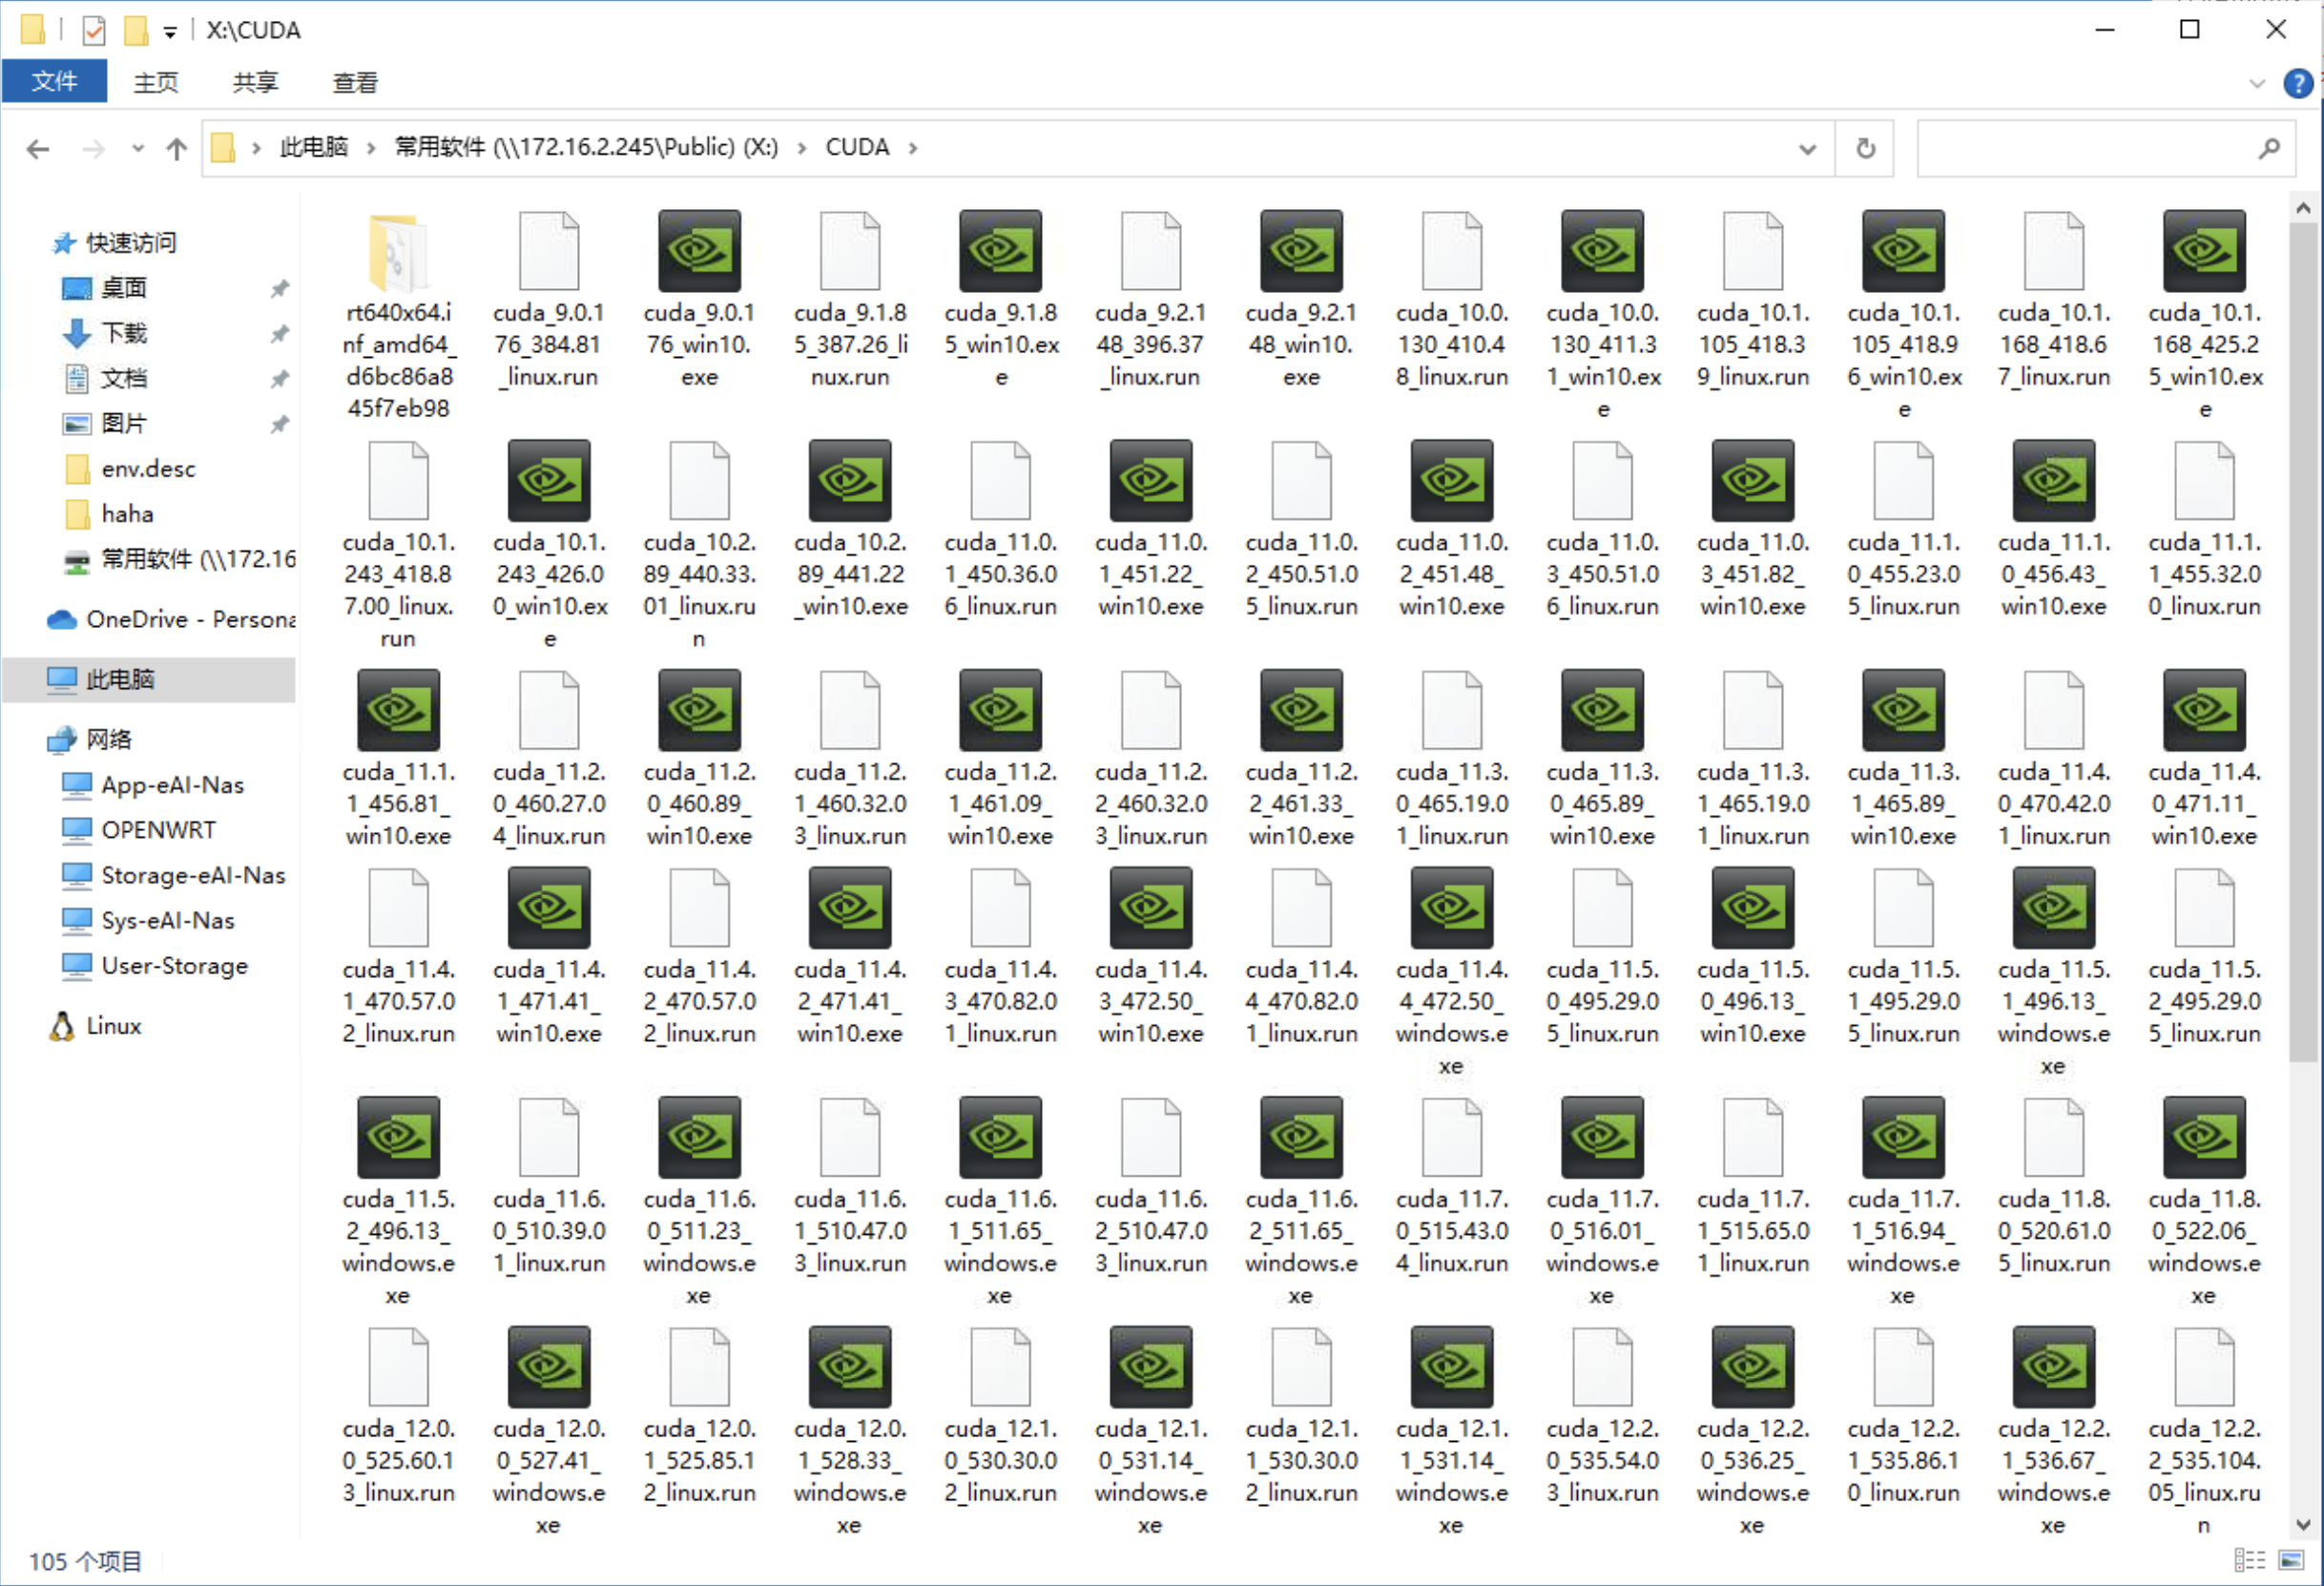Expand breadcrumb arrow after CUDA
This screenshot has width=2324, height=1586.
pyautogui.click(x=913, y=148)
